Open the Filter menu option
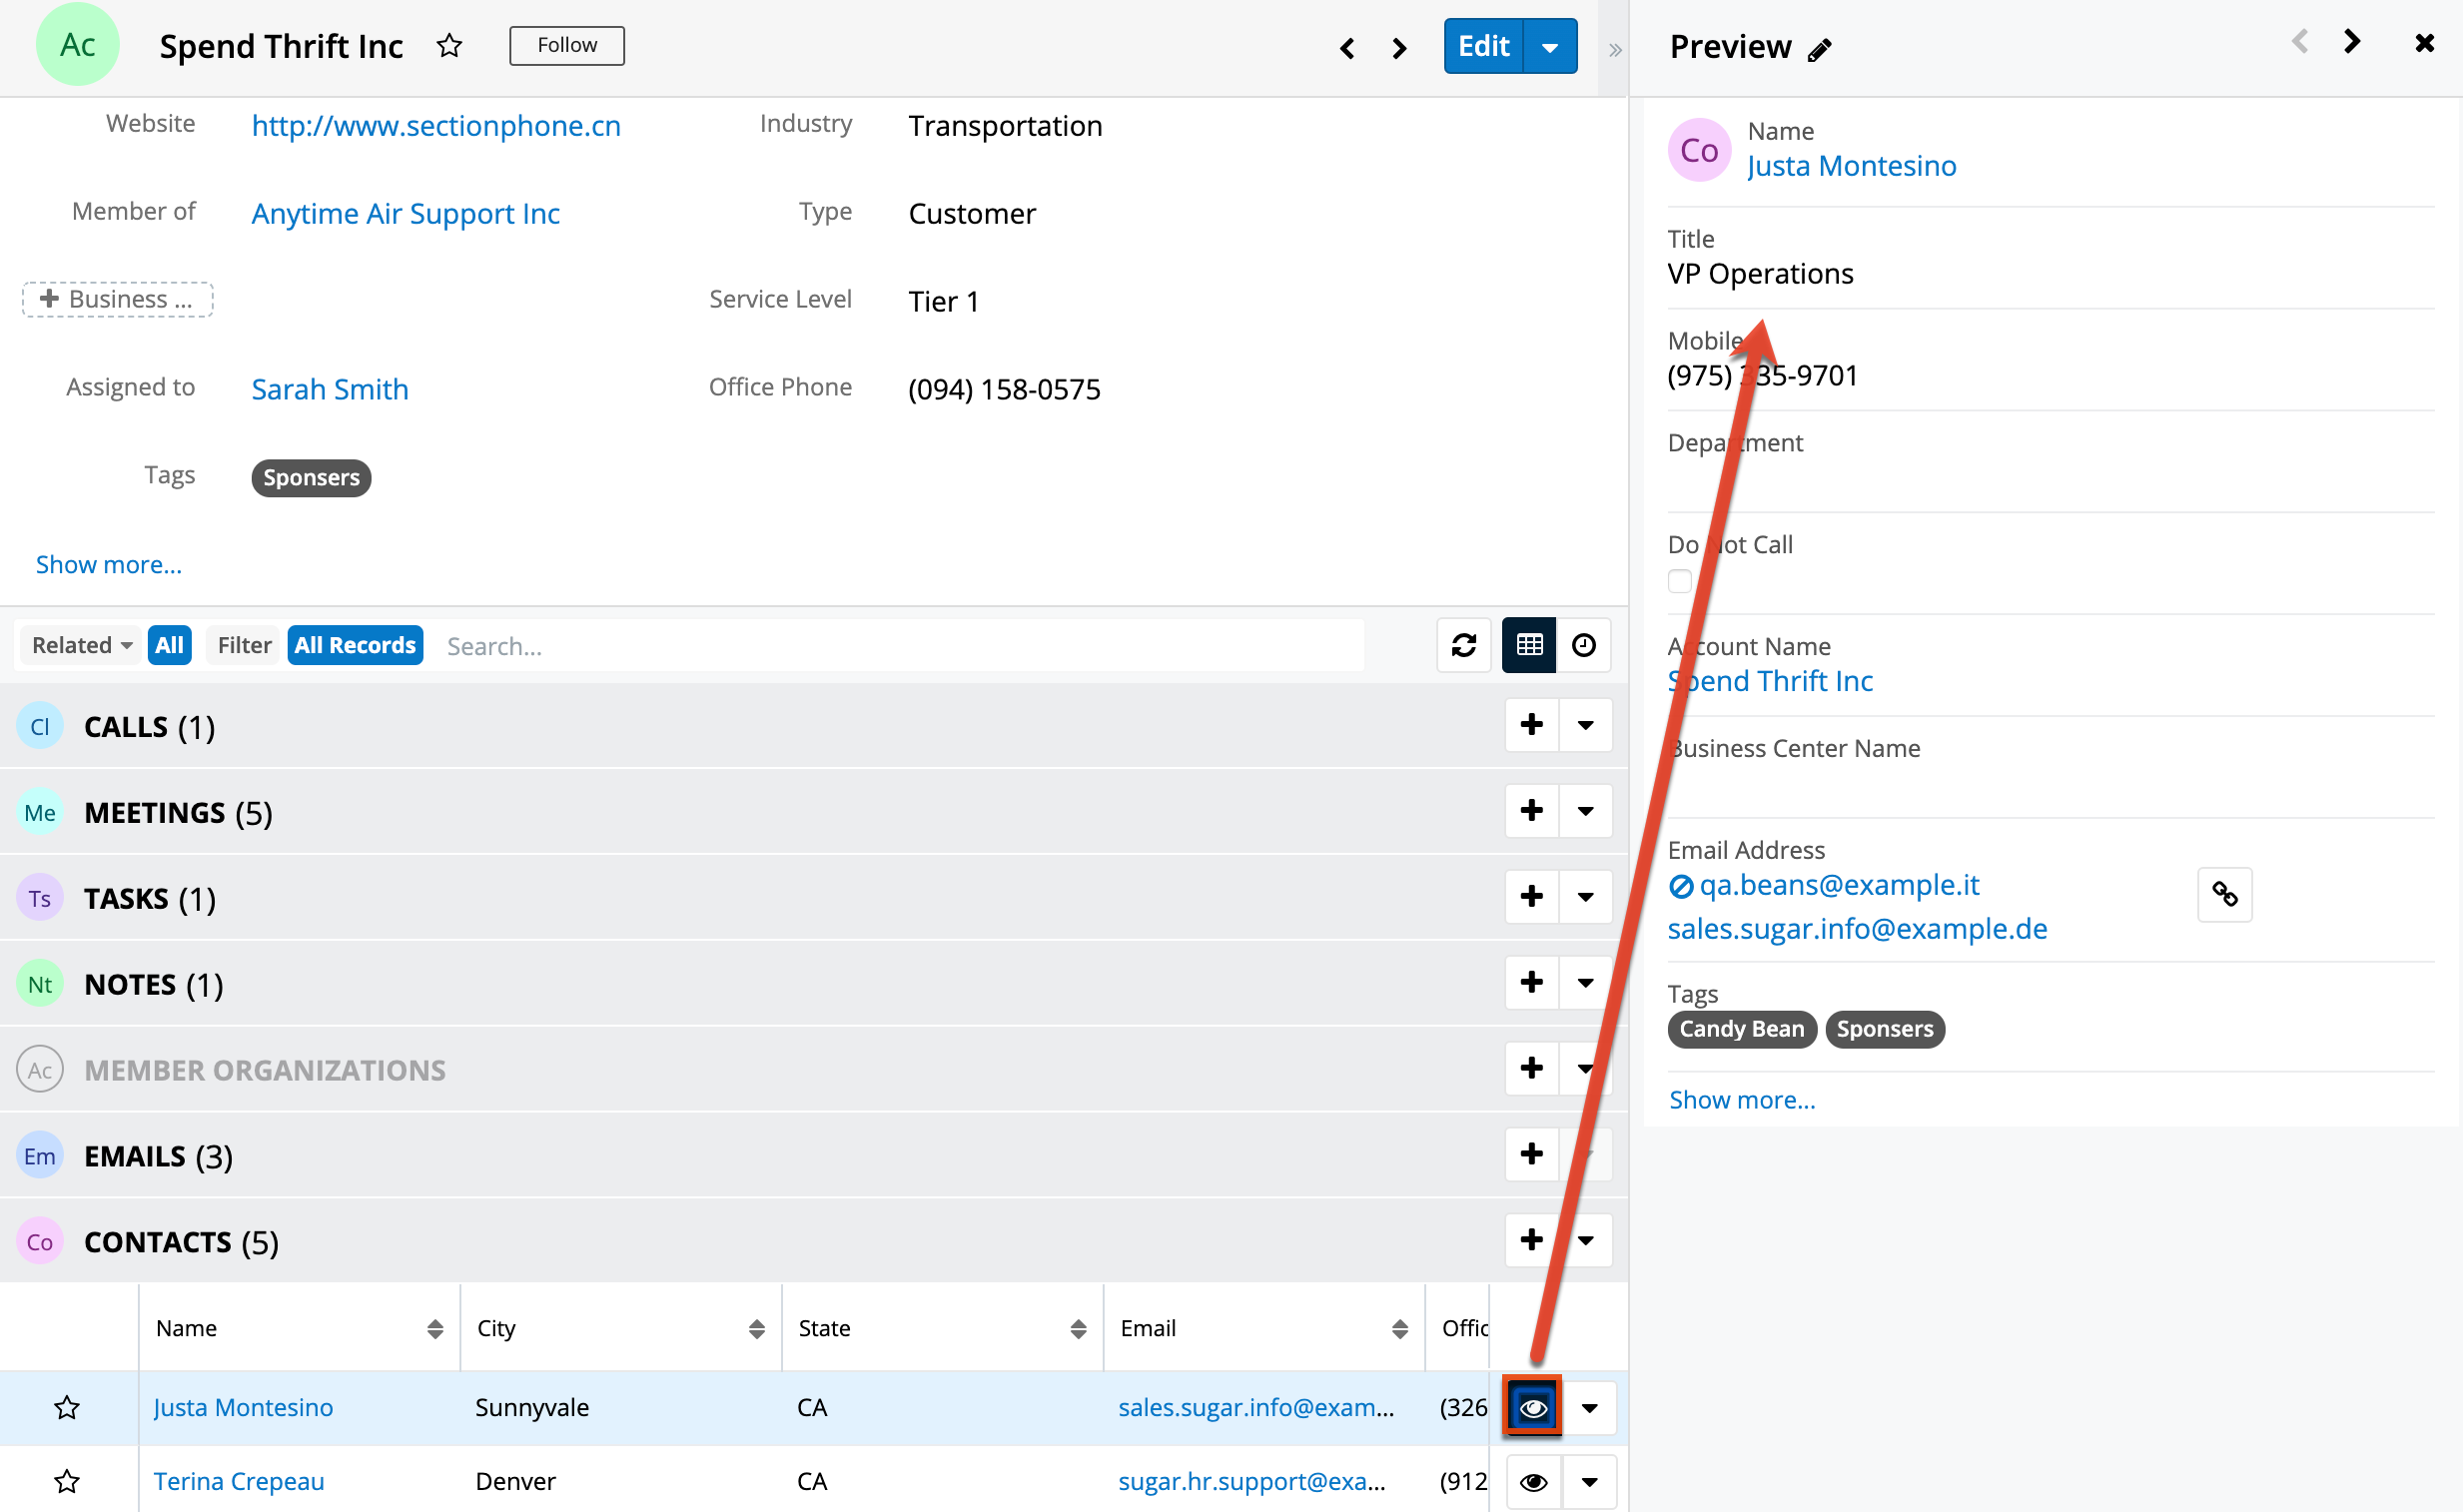This screenshot has width=2463, height=1512. click(242, 645)
